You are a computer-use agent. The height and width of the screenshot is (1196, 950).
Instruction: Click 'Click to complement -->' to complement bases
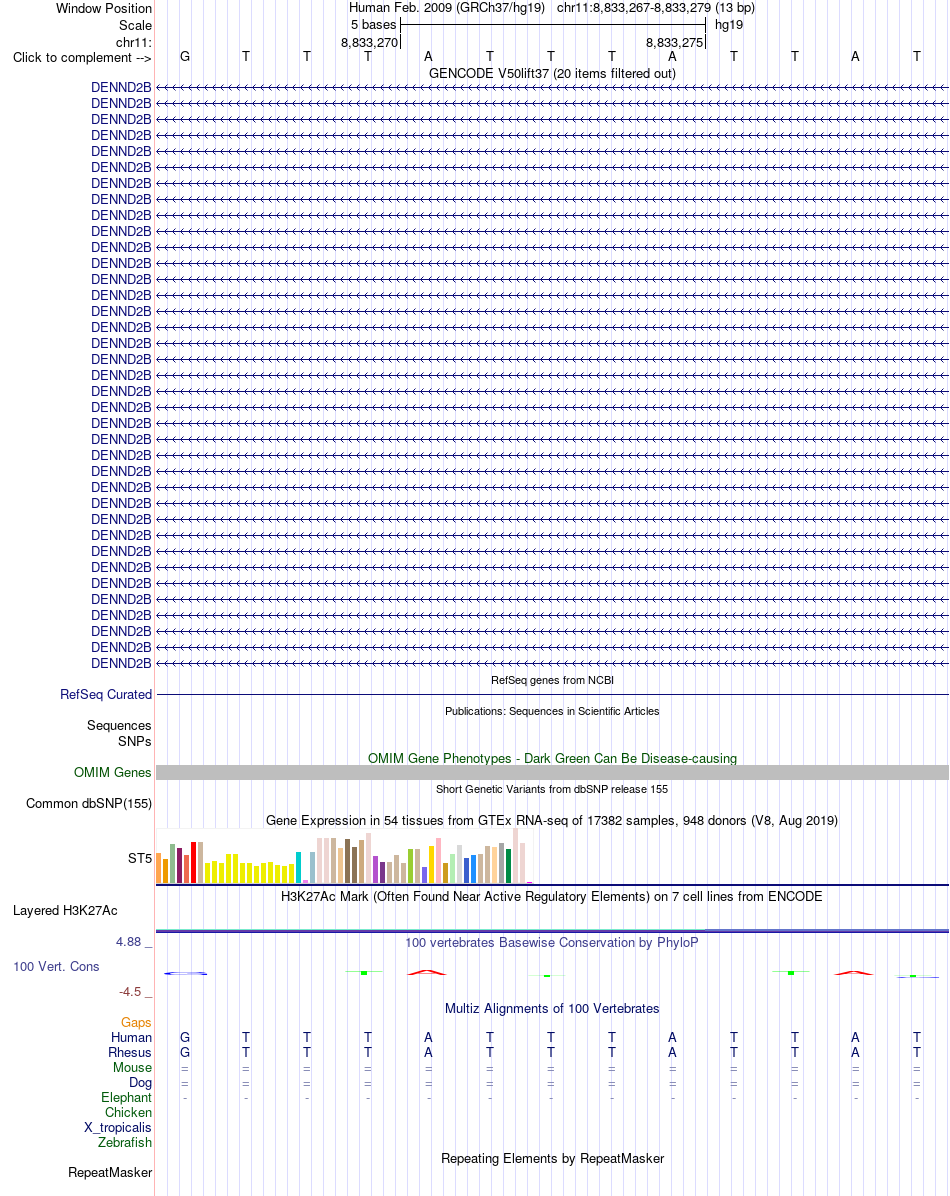(x=82, y=58)
